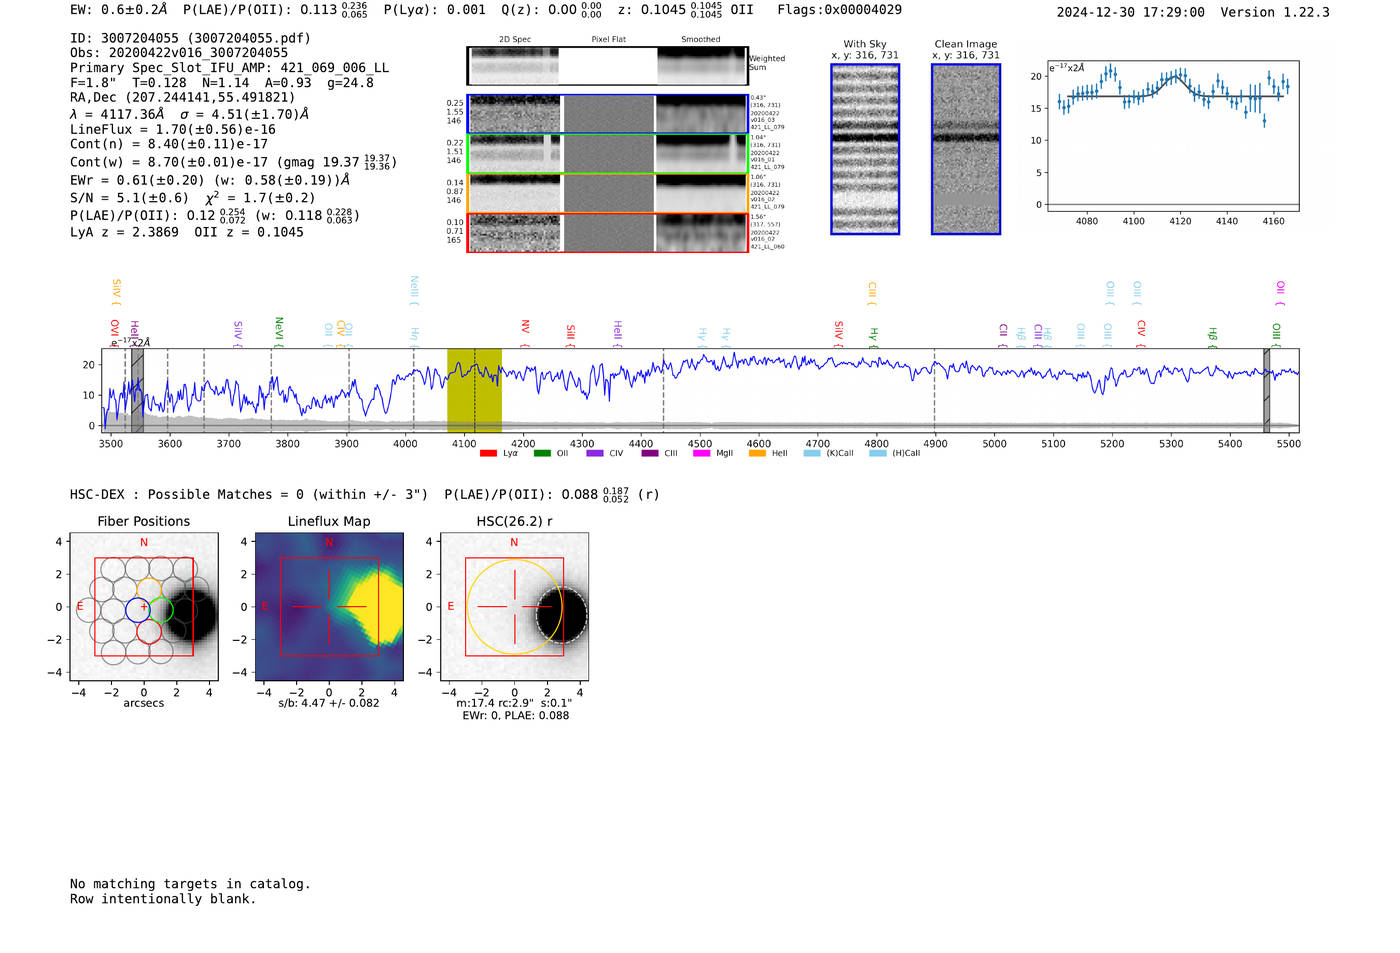Select the magenta MgII legend swatch
This screenshot has height=953, width=1400.
(701, 453)
